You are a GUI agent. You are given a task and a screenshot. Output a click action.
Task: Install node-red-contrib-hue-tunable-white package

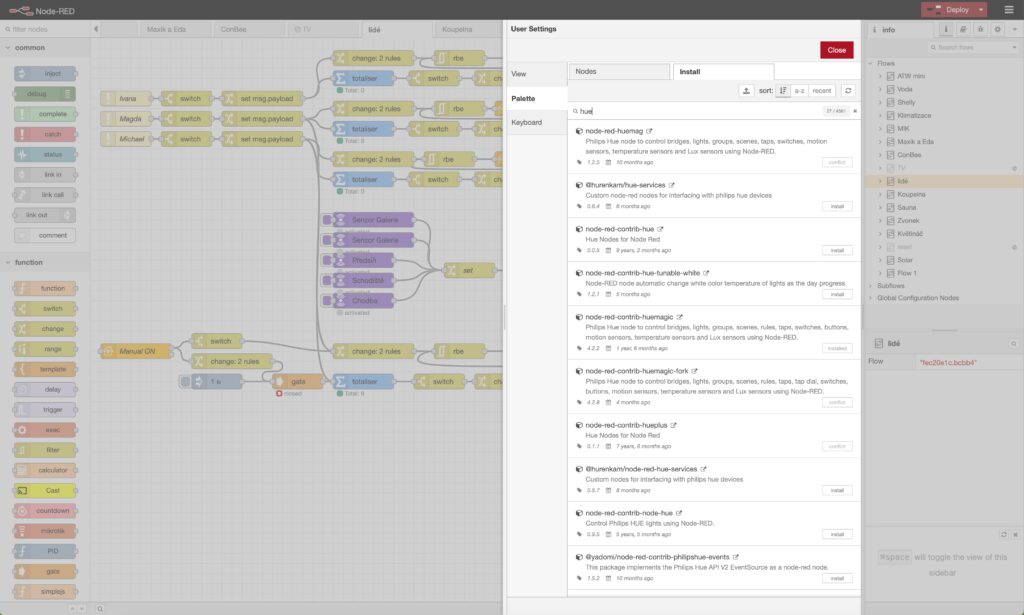[x=837, y=294]
